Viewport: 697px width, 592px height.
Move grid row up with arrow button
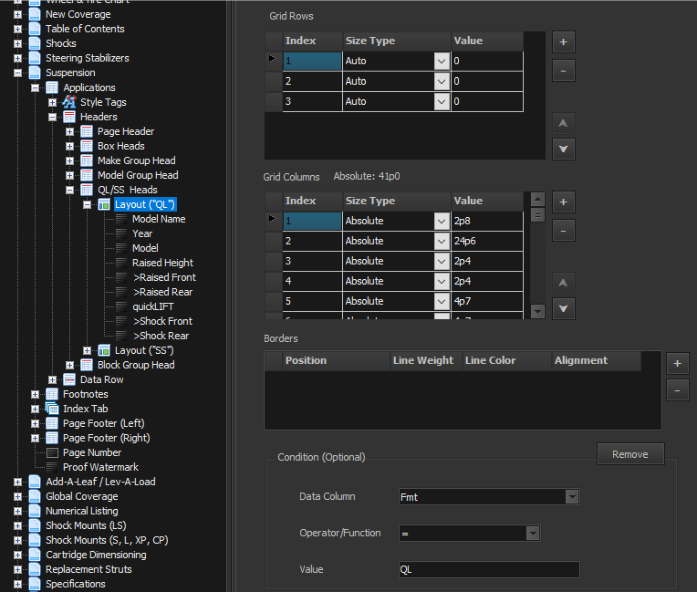[x=563, y=122]
